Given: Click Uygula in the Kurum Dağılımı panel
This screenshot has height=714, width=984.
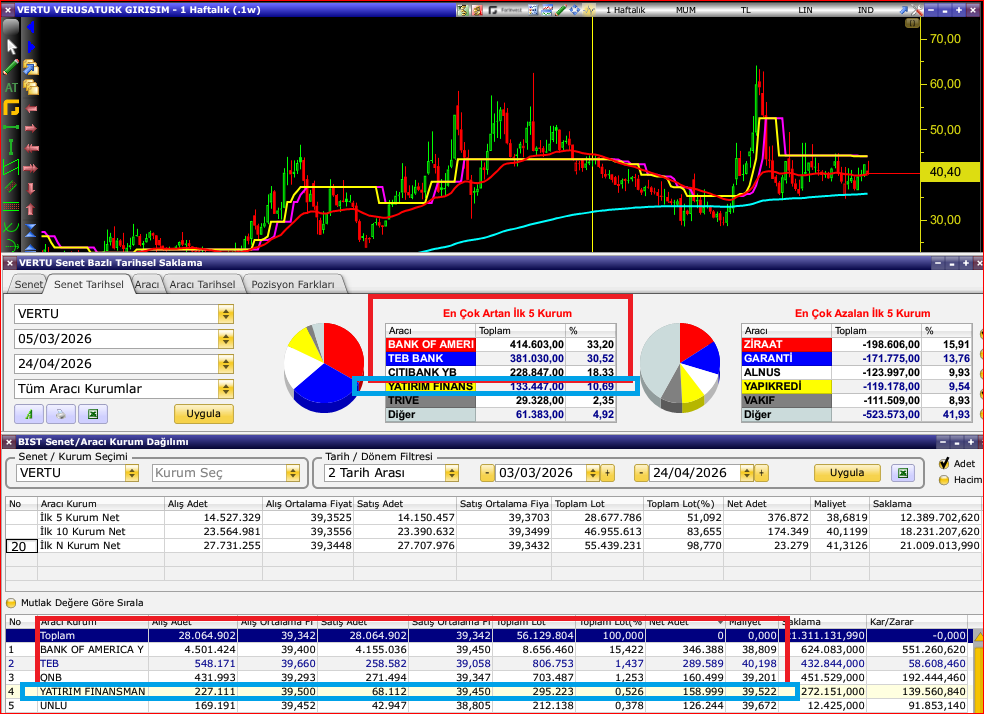Looking at the screenshot, I should coord(847,473).
